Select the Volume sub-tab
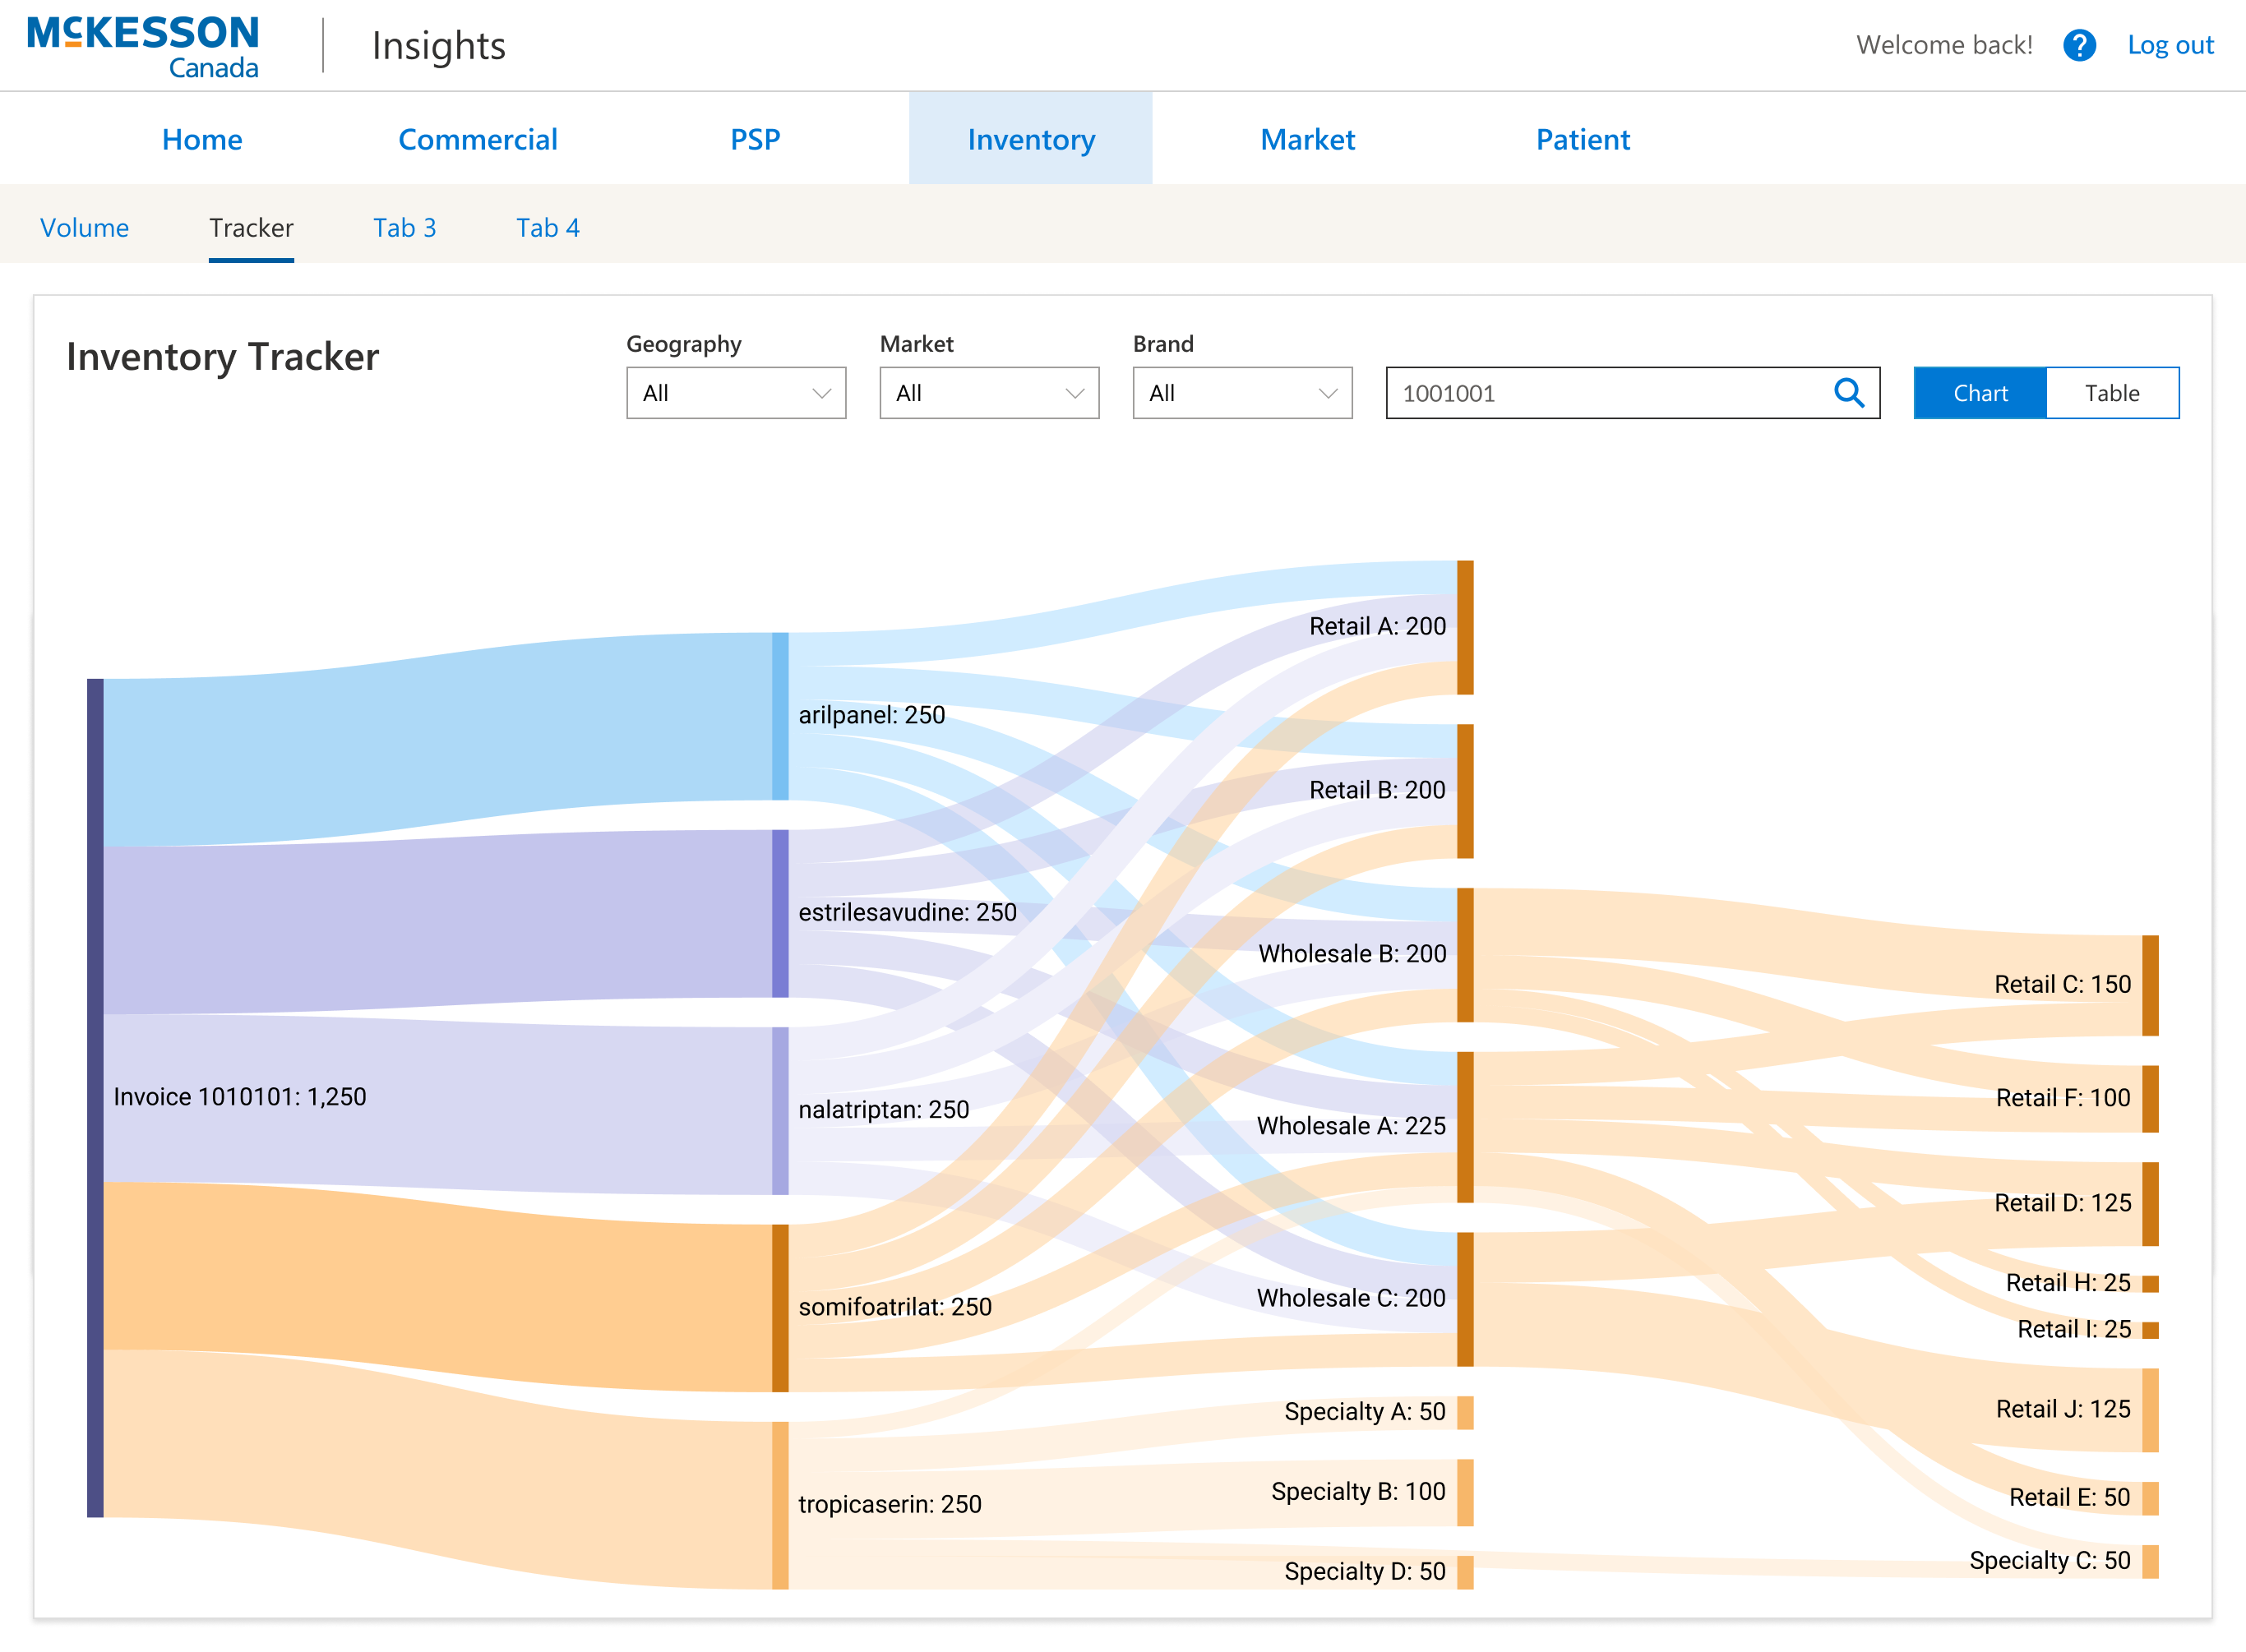Viewport: 2246px width, 1652px height. 84,228
